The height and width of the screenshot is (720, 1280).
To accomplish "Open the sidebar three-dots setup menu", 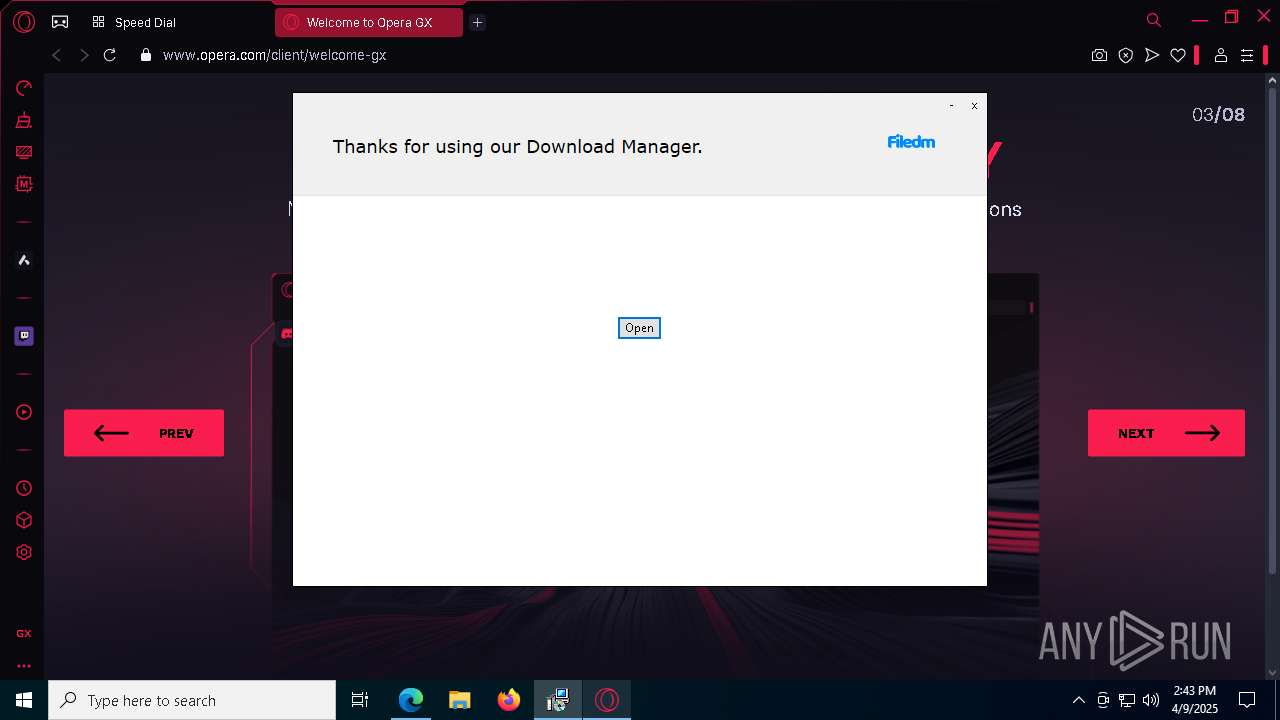I will pos(24,665).
